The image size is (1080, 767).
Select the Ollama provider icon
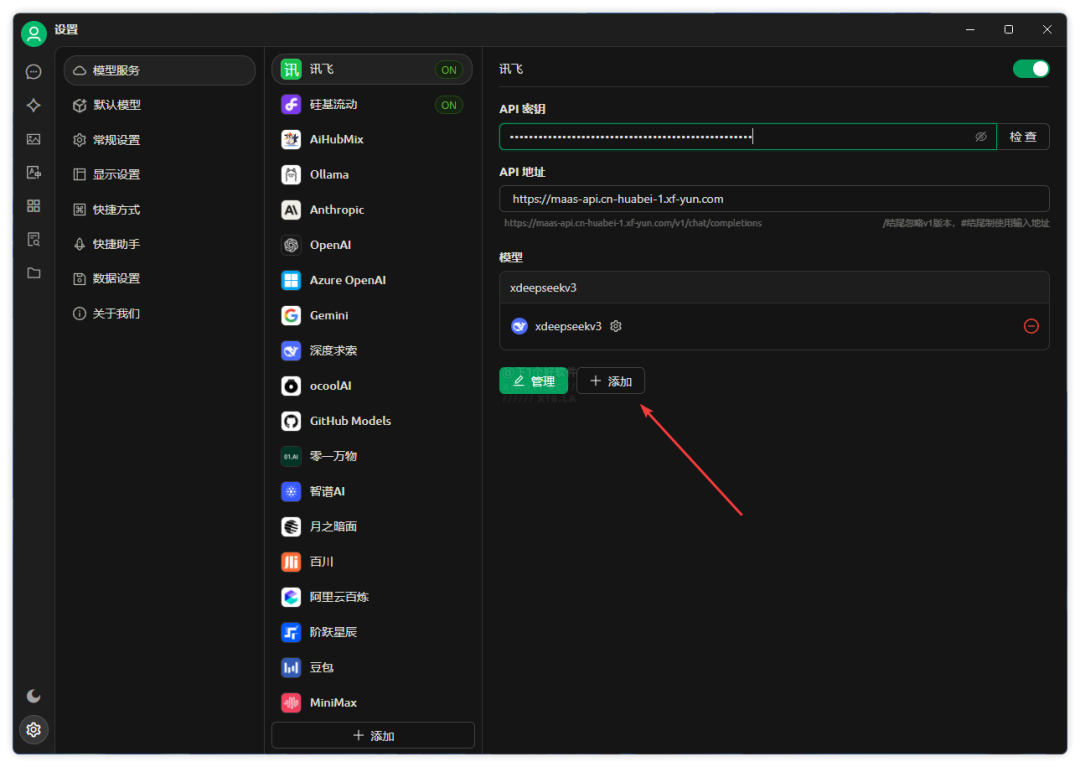291,174
